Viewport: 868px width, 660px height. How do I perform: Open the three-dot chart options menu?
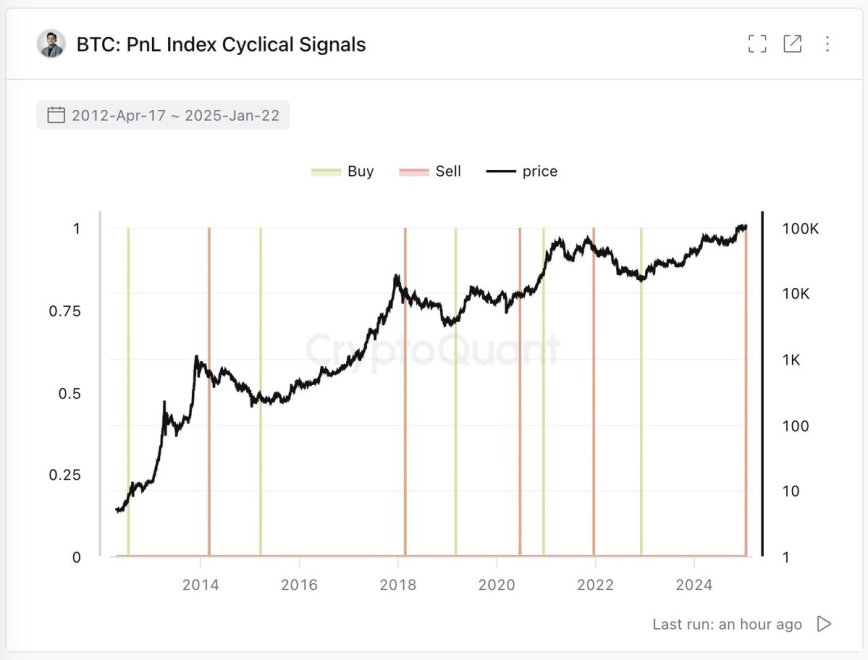pyautogui.click(x=825, y=43)
